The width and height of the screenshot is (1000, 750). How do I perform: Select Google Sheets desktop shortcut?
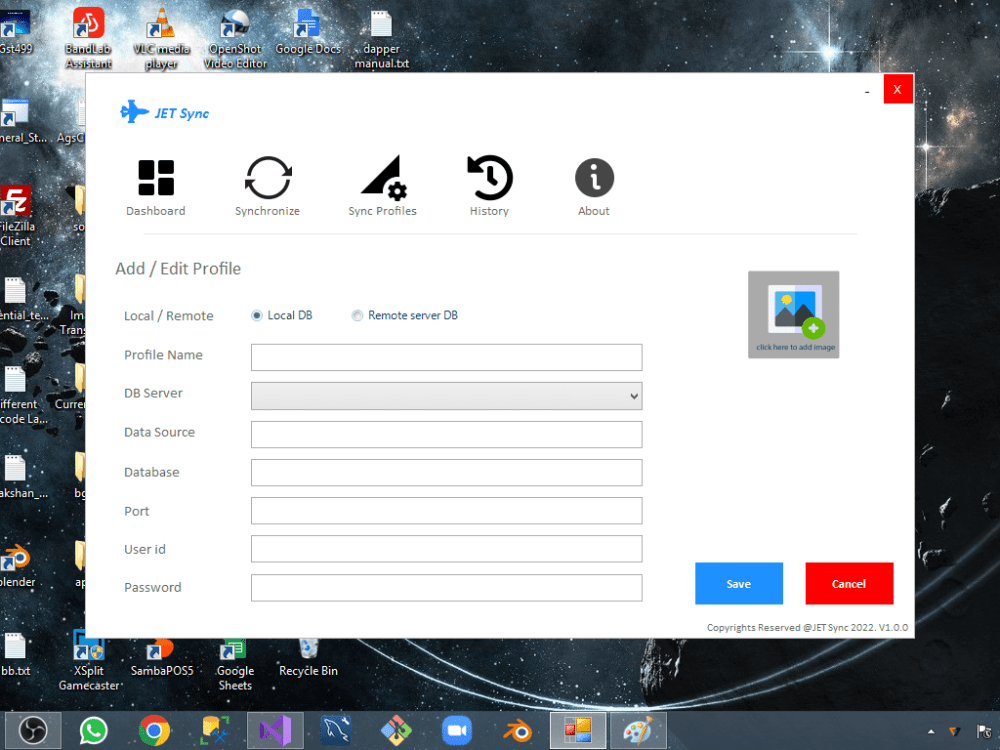click(x=235, y=663)
